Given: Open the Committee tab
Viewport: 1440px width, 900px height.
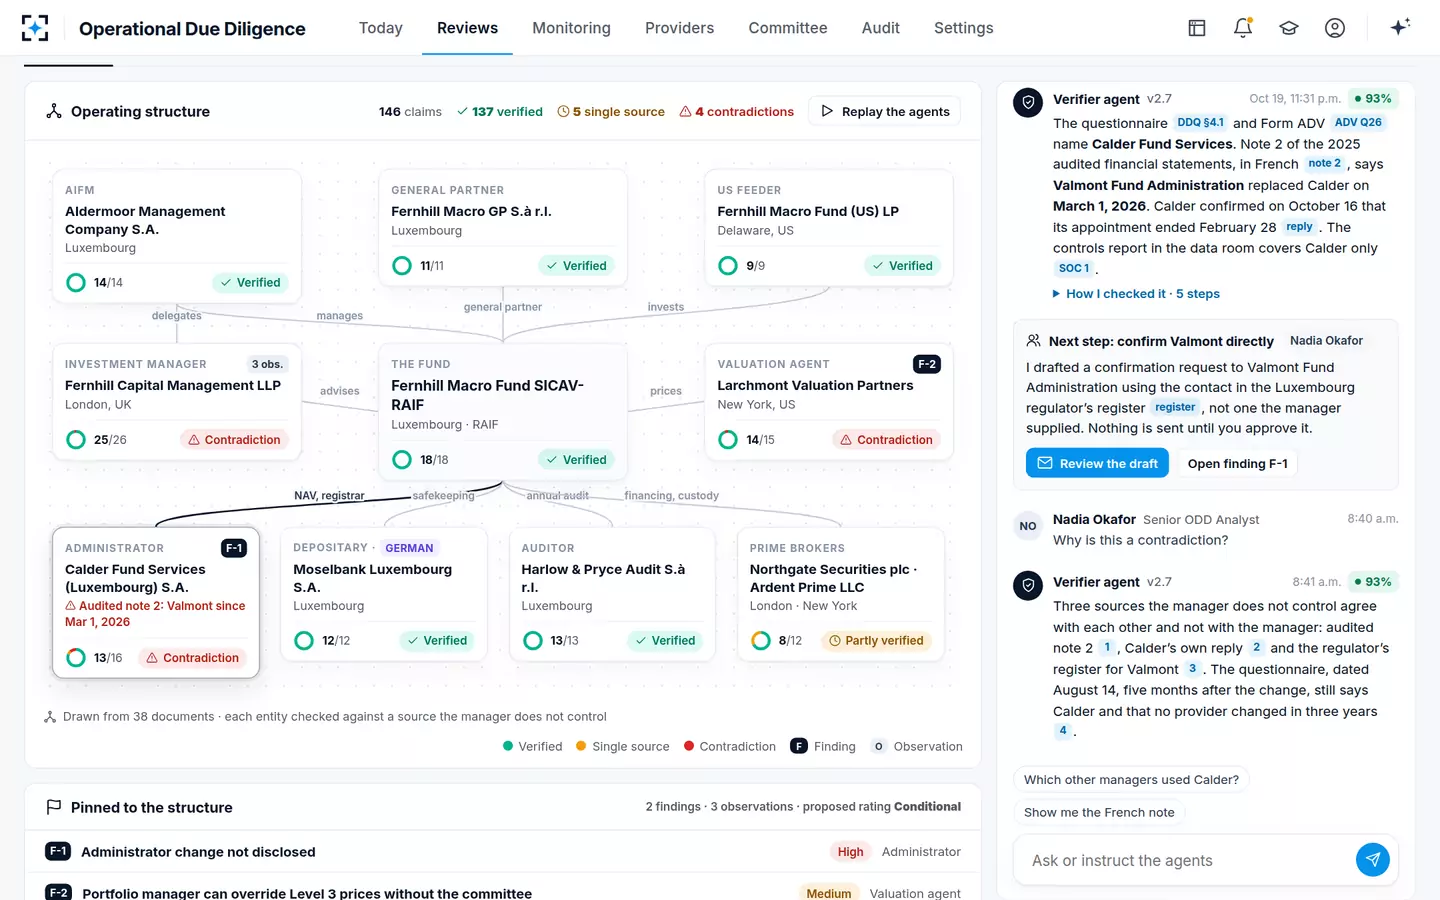Looking at the screenshot, I should 788,28.
